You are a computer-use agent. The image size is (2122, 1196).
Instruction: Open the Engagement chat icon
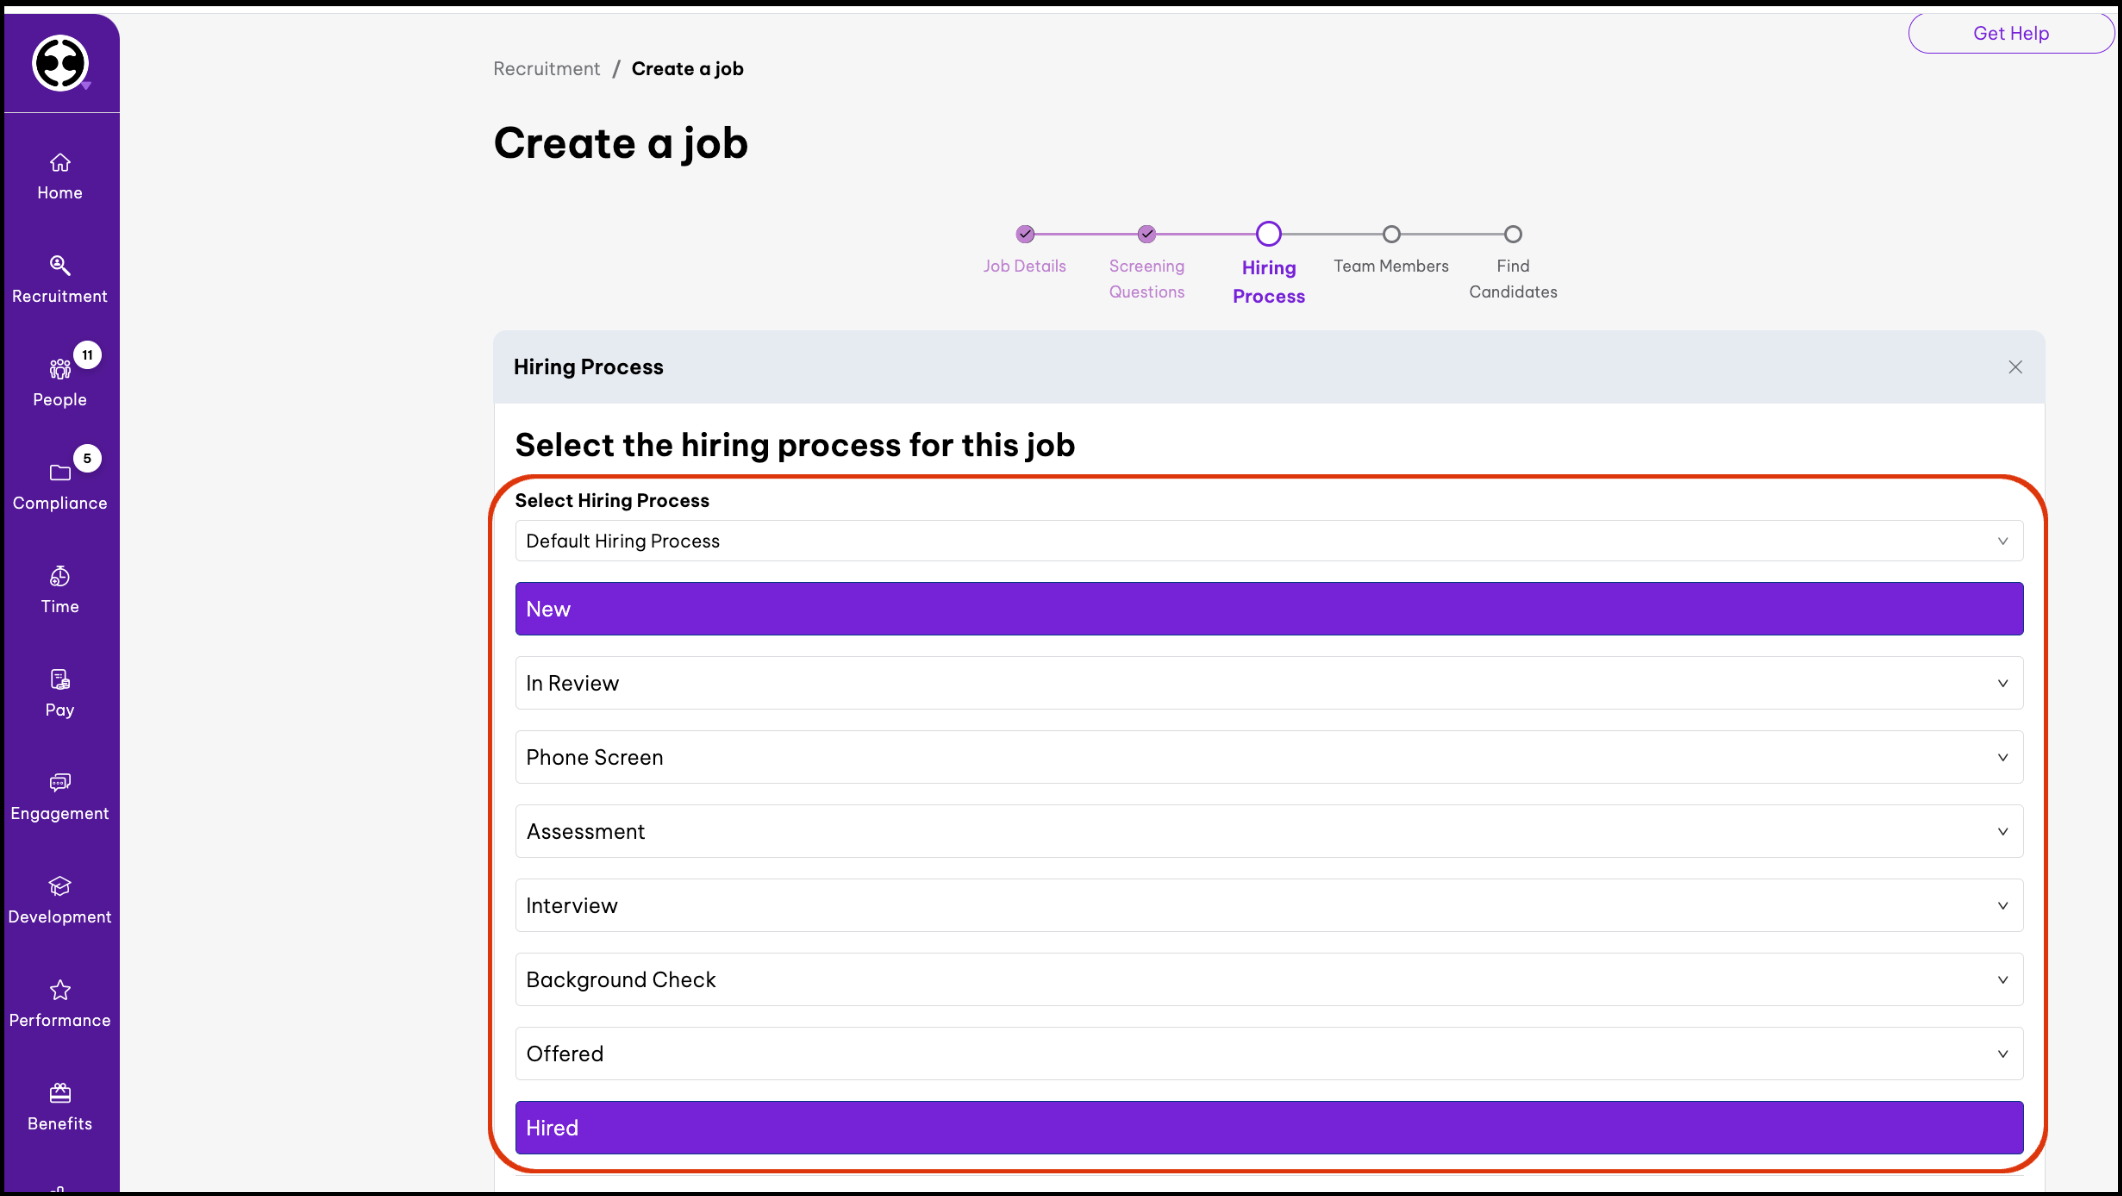(x=60, y=783)
